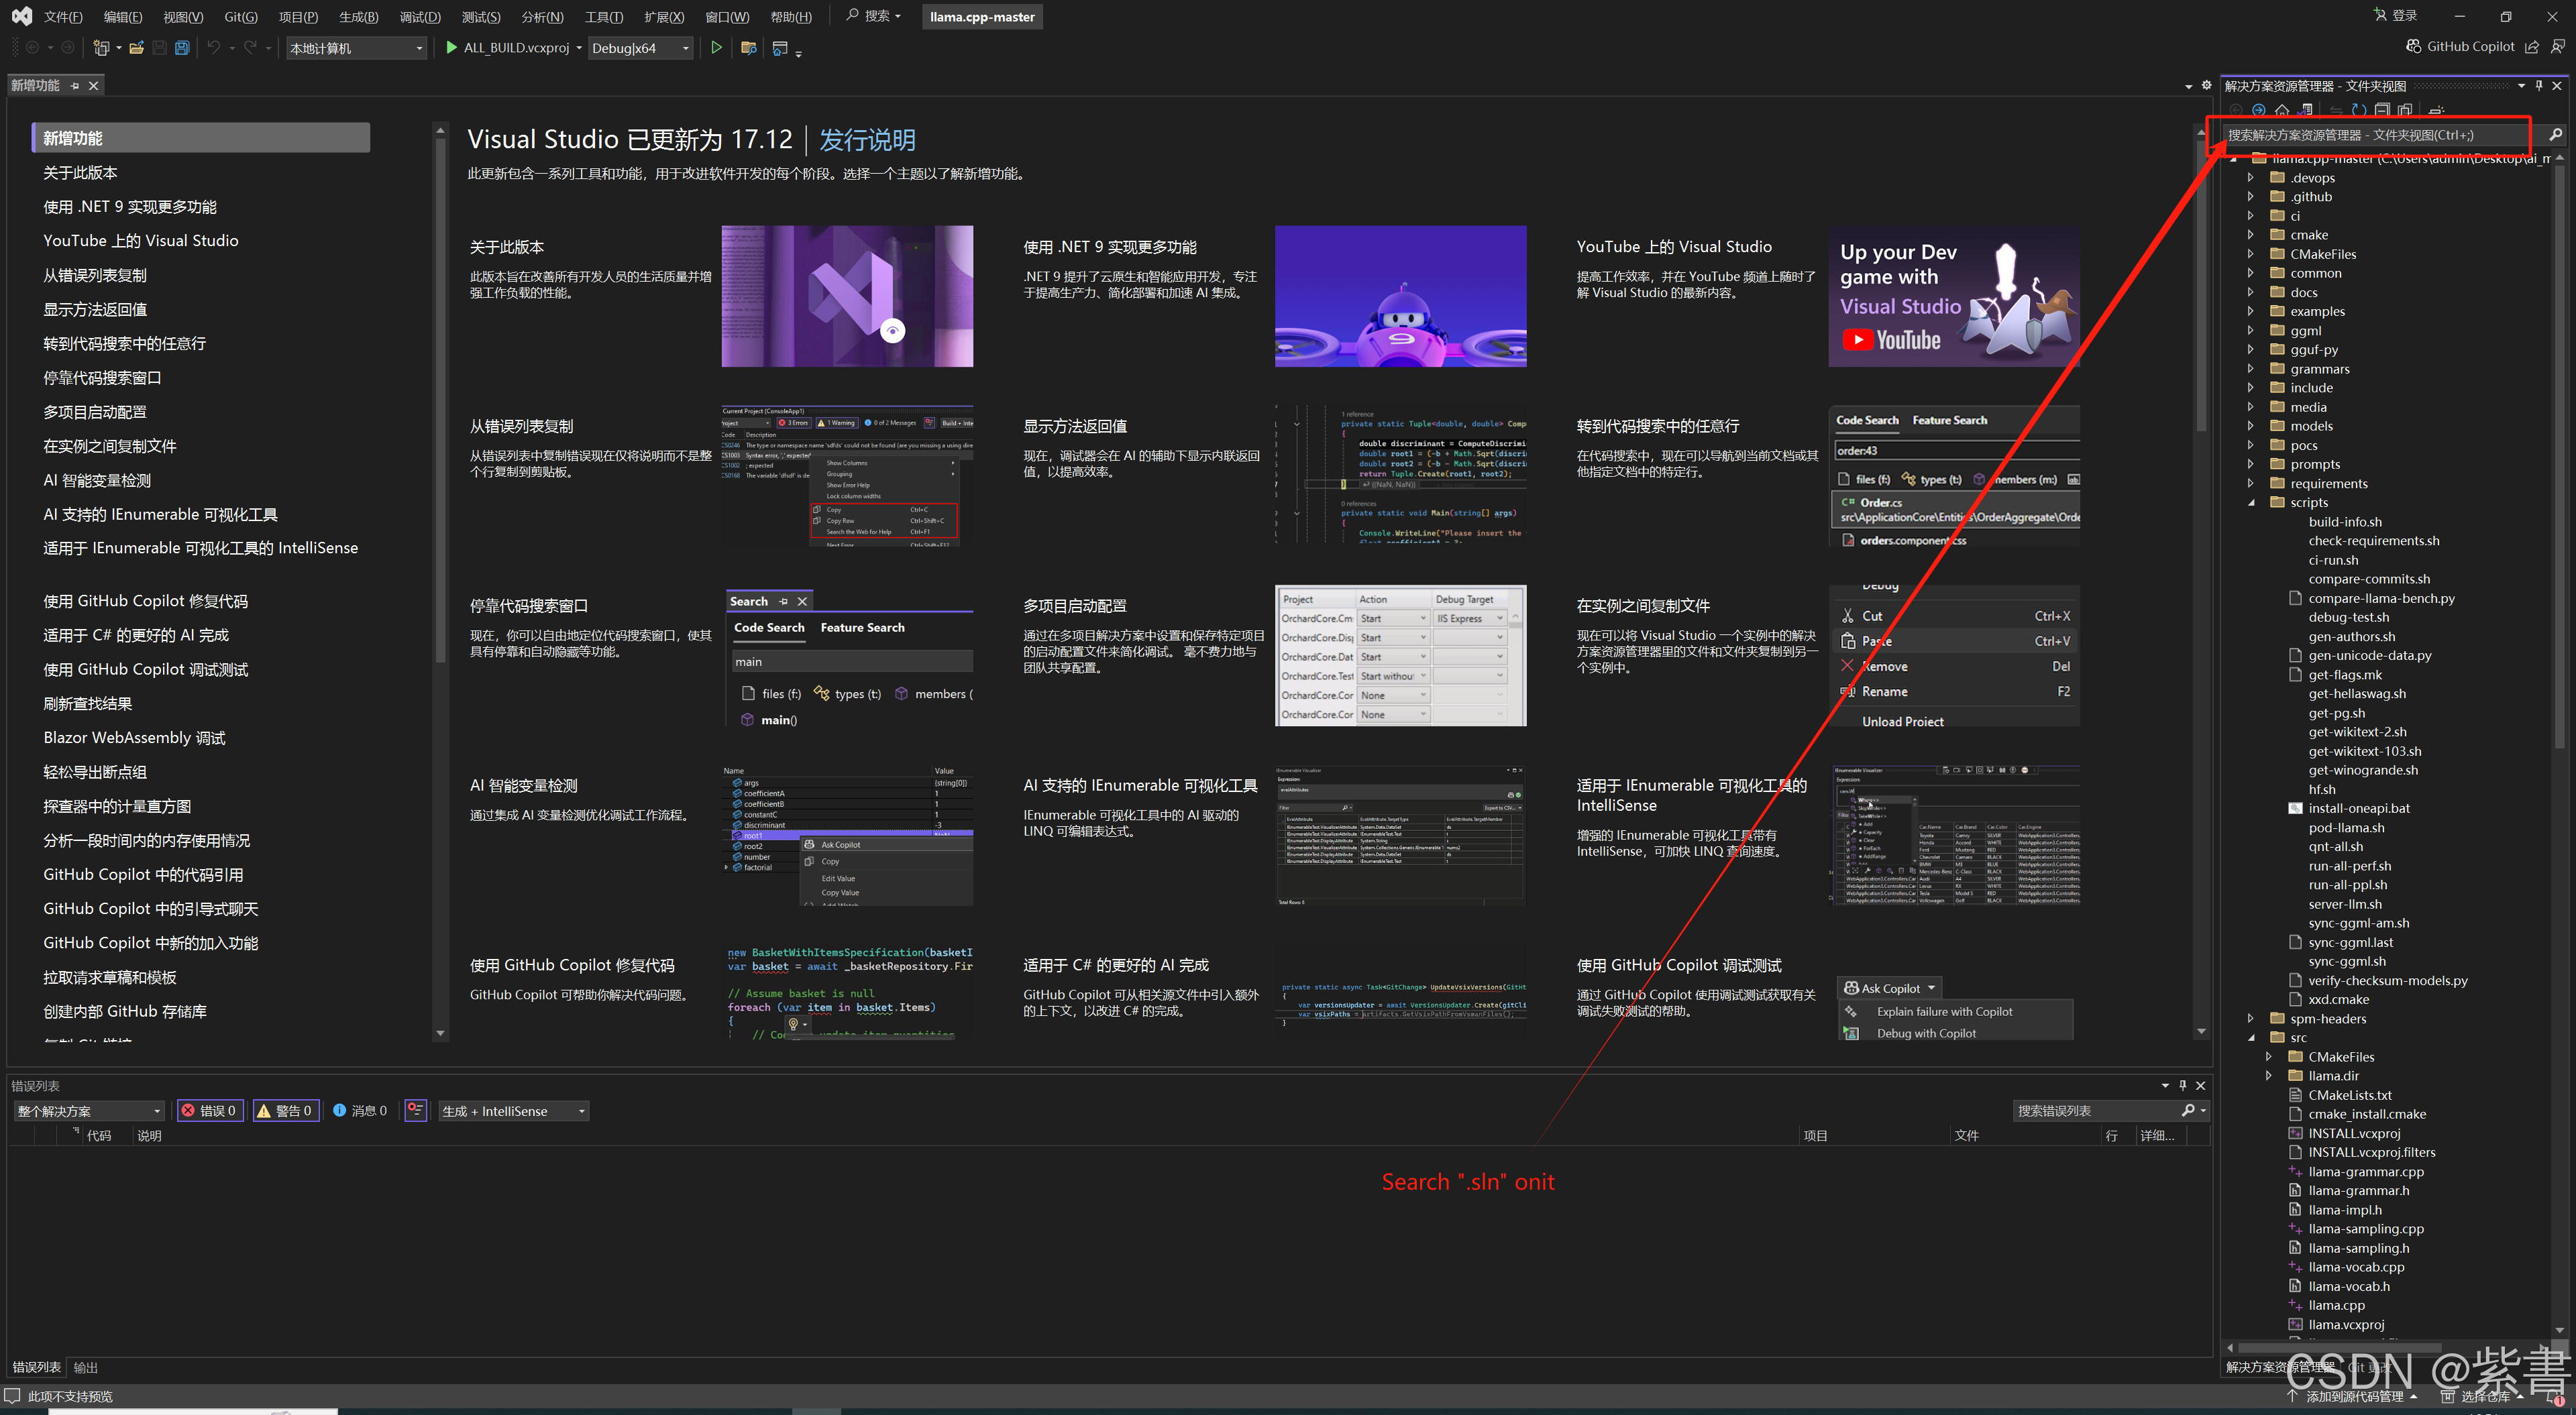The image size is (2576, 1415).
Task: Click Collapse All icon in Solution Explorer
Action: click(2382, 109)
